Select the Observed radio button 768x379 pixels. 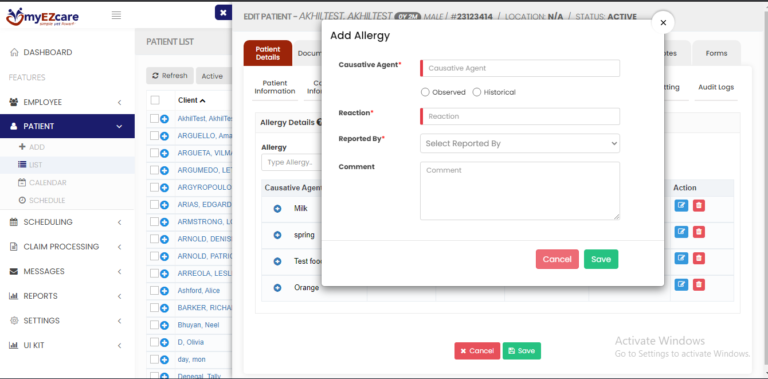(x=425, y=92)
